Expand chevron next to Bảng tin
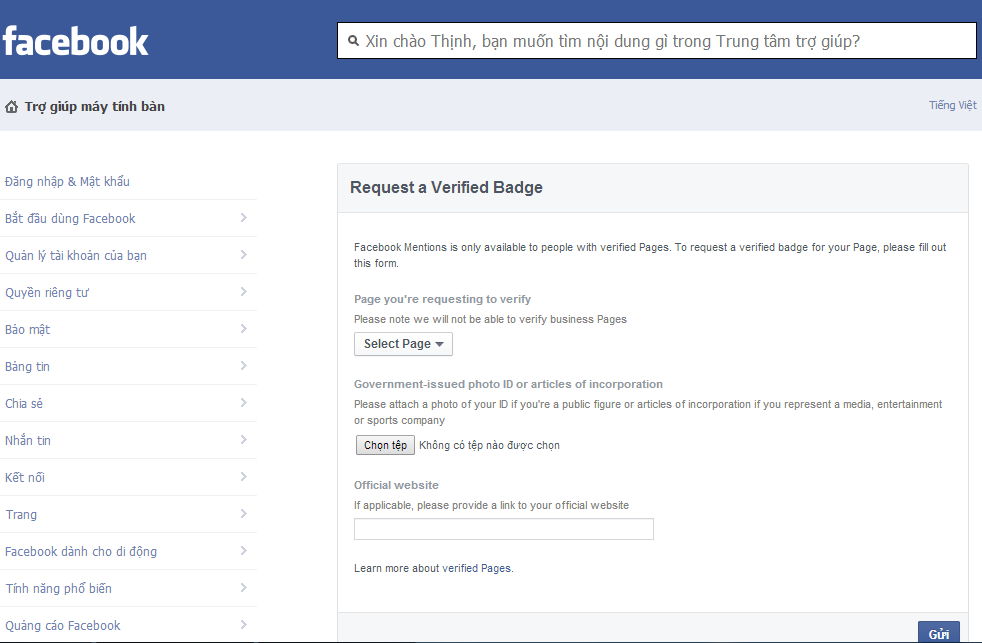 click(244, 366)
